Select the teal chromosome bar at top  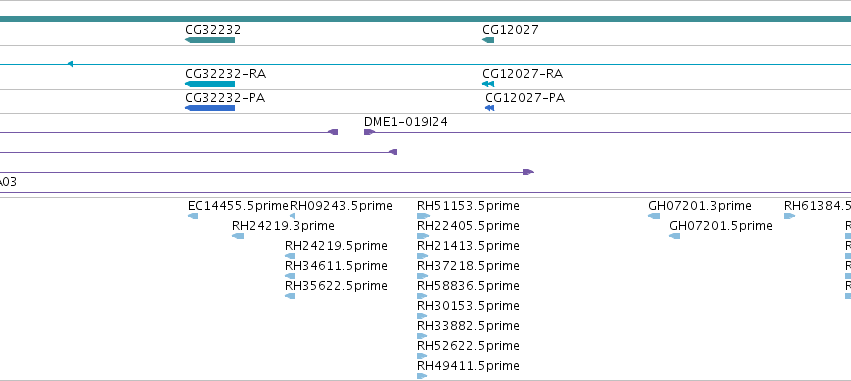click(426, 19)
